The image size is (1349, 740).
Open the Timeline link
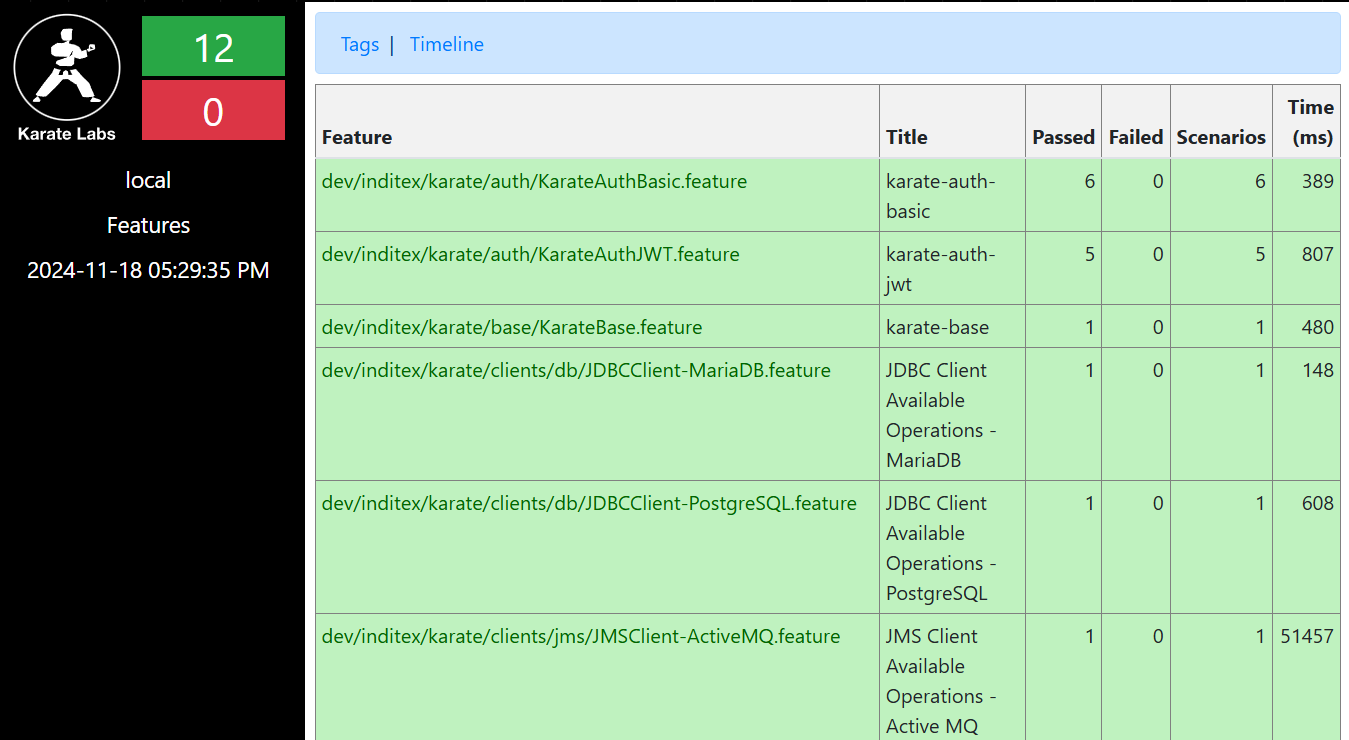(x=447, y=44)
